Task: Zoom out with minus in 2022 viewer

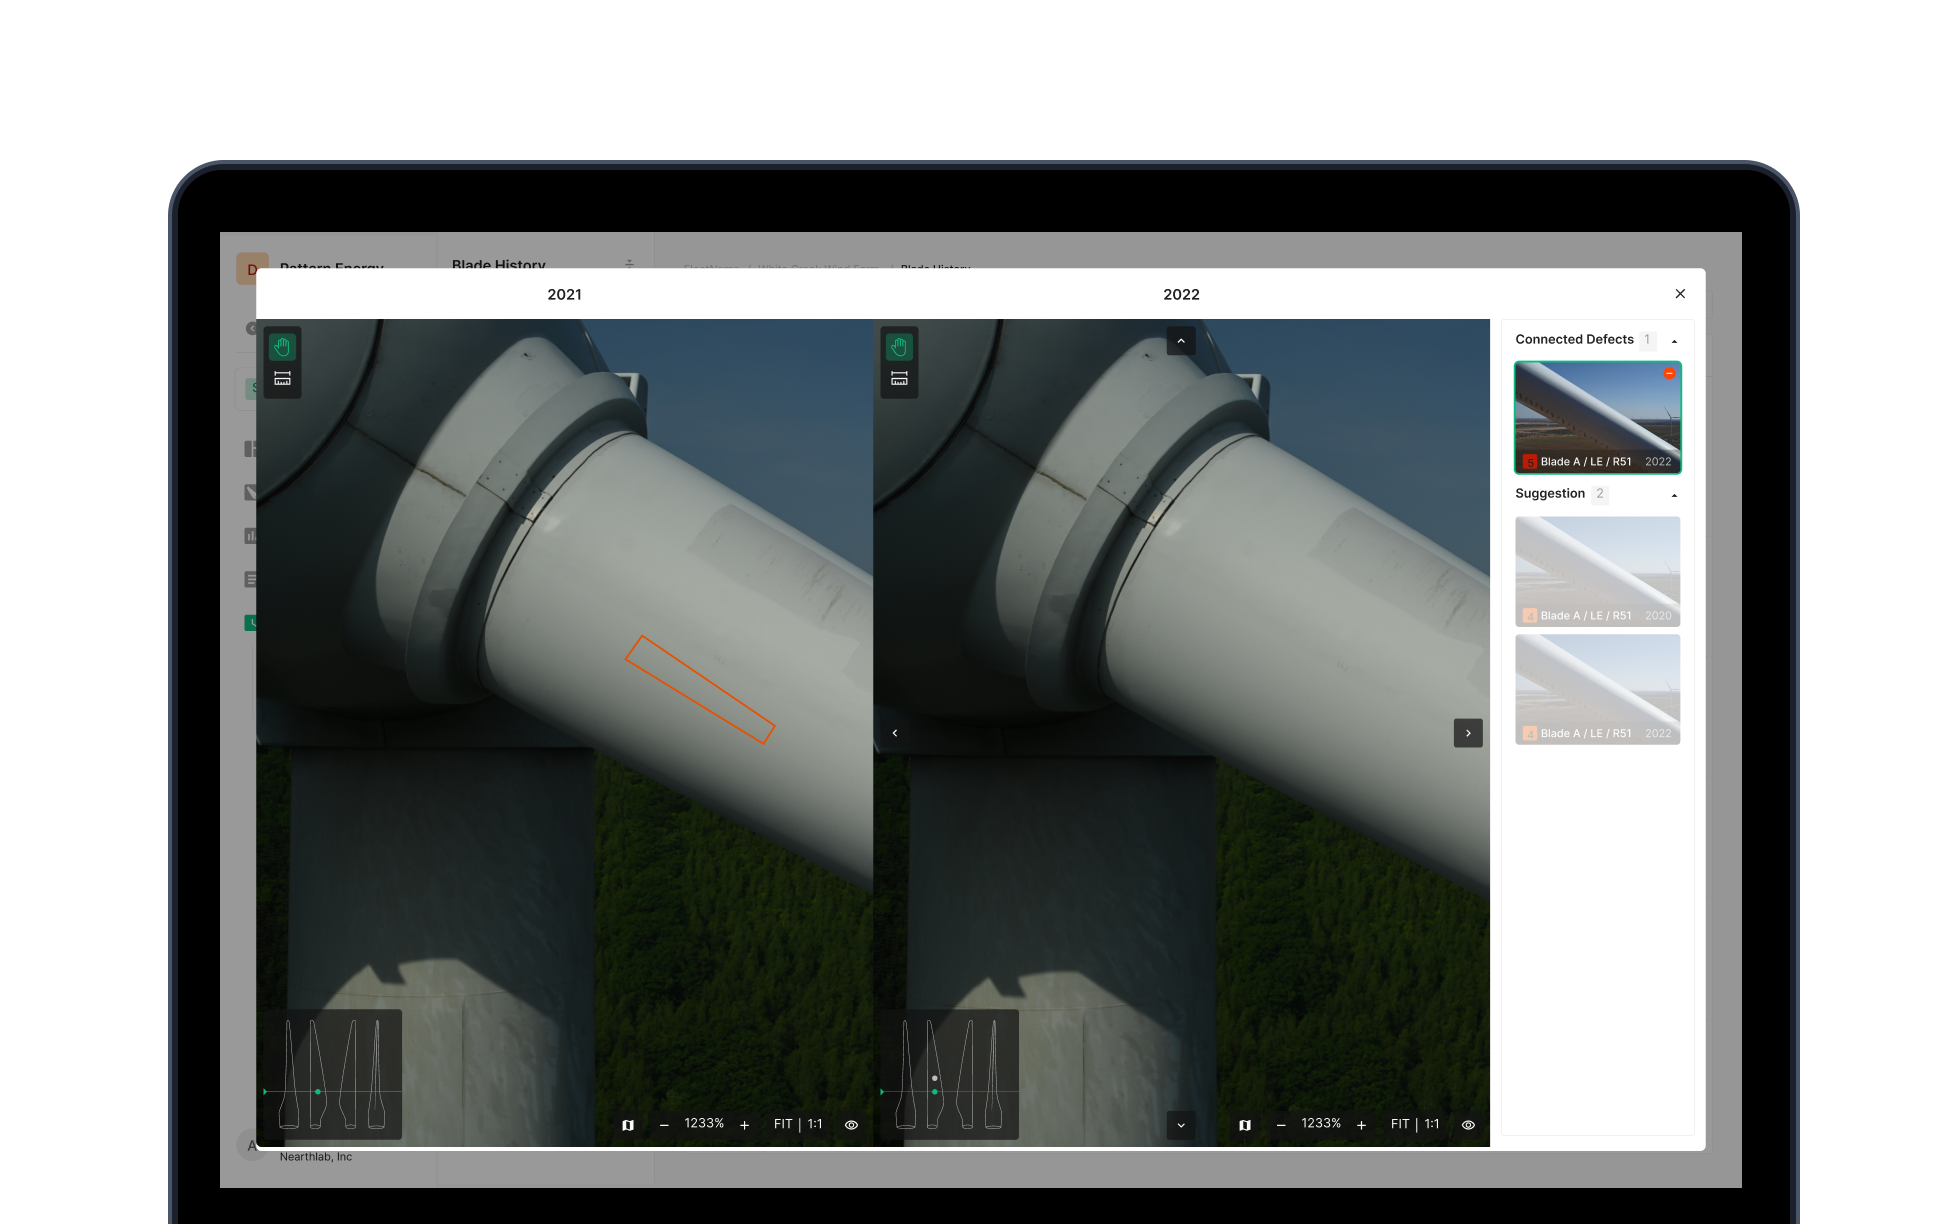Action: pos(1281,1125)
